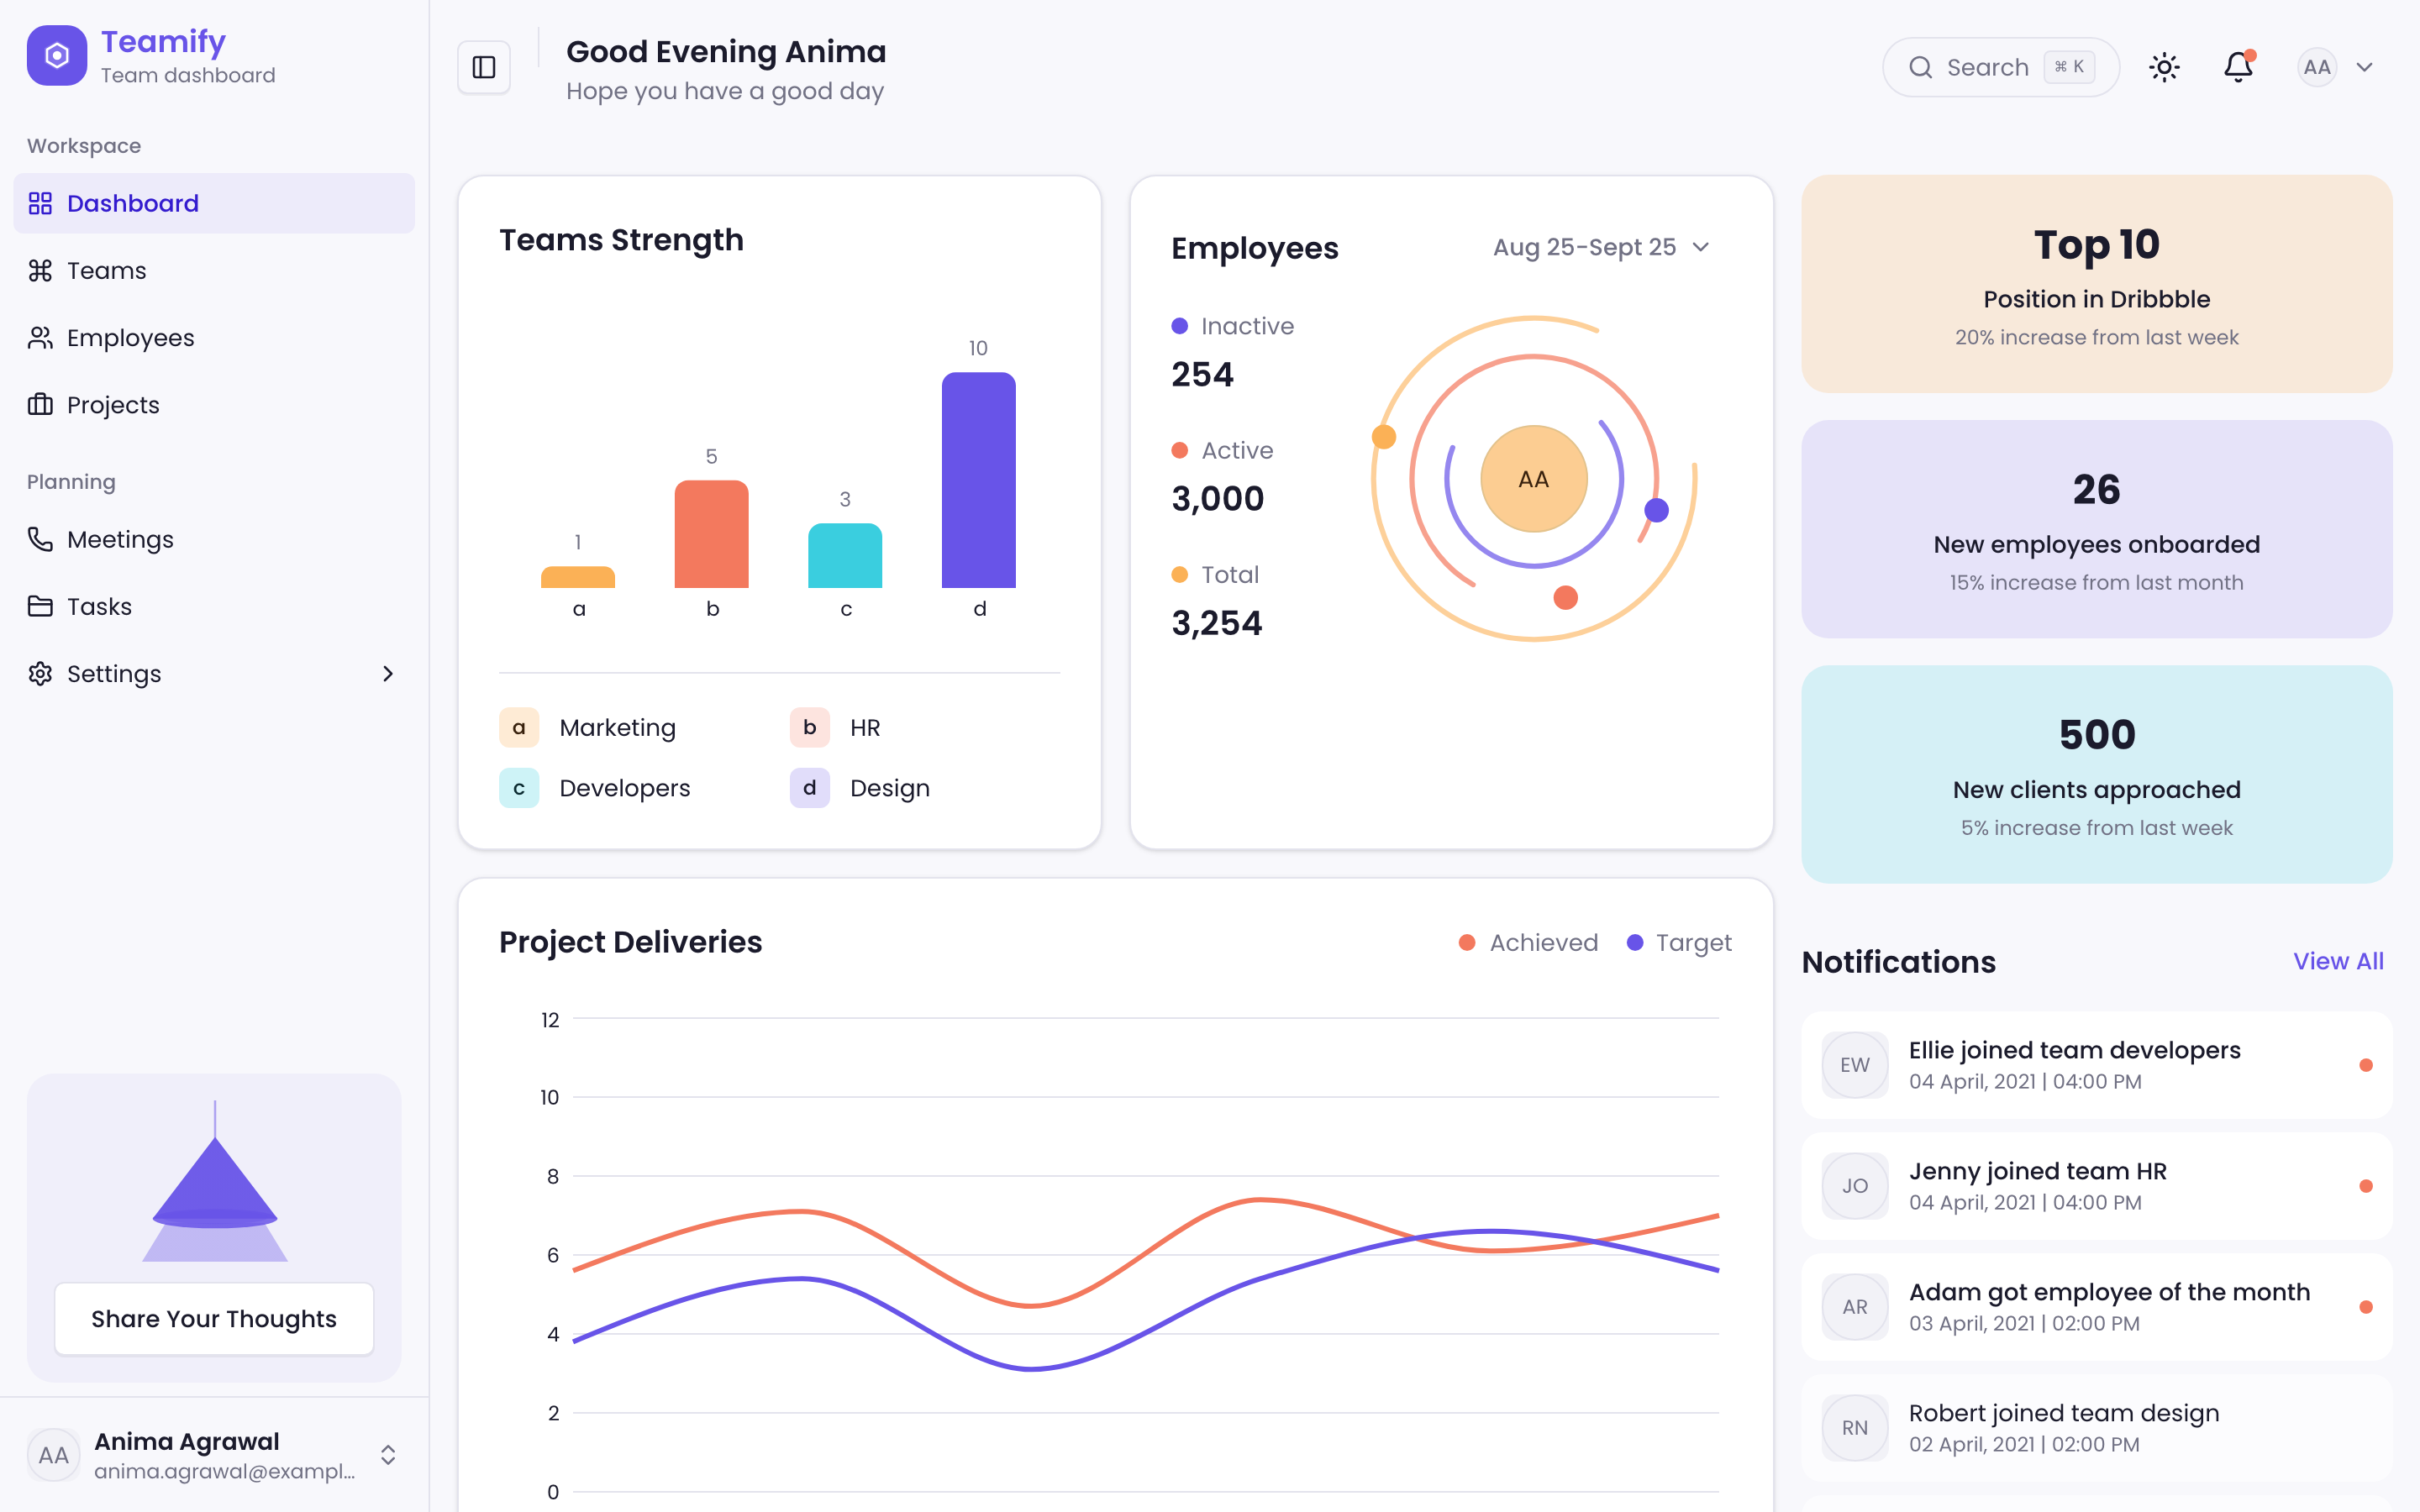
Task: Click the 'd' Design legend badge
Action: tap(809, 787)
